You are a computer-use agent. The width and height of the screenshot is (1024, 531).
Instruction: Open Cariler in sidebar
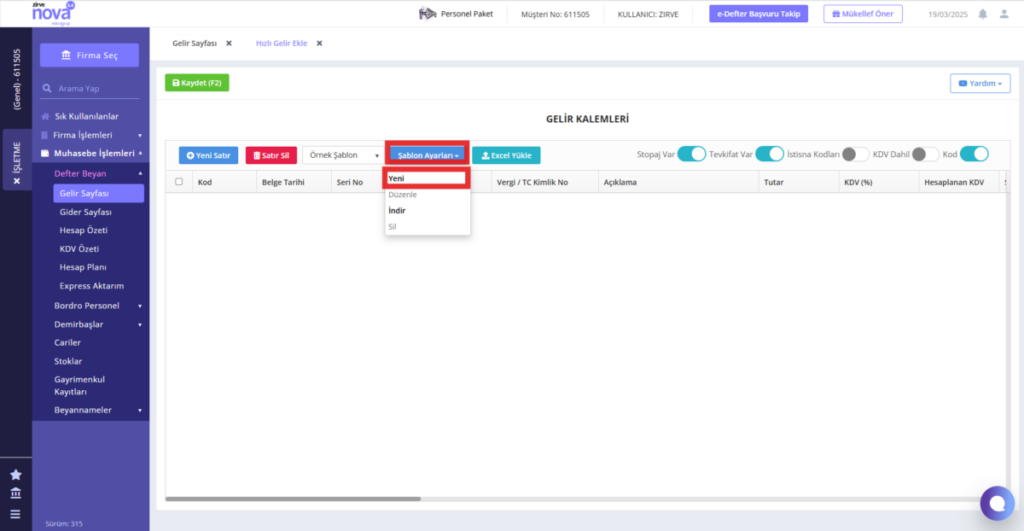[67, 342]
